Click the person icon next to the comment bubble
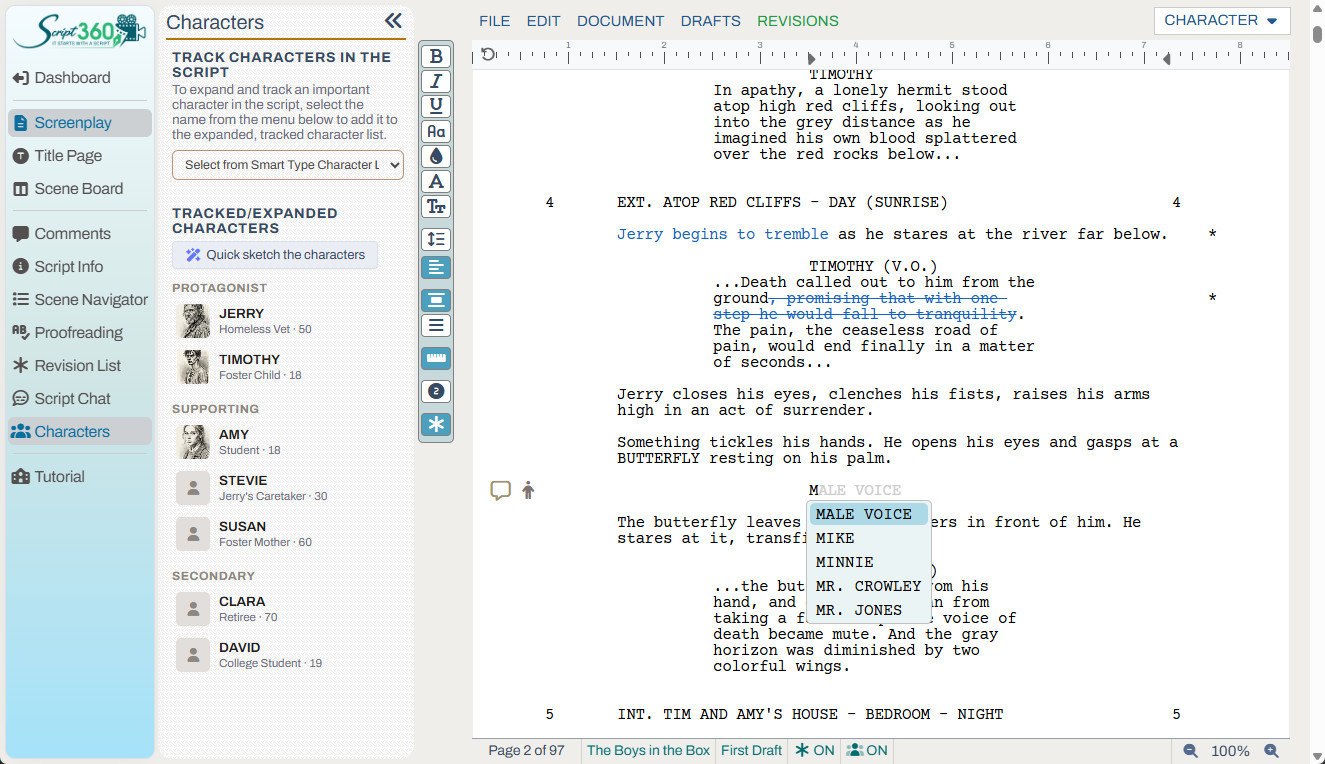The width and height of the screenshot is (1325, 764). [x=528, y=490]
